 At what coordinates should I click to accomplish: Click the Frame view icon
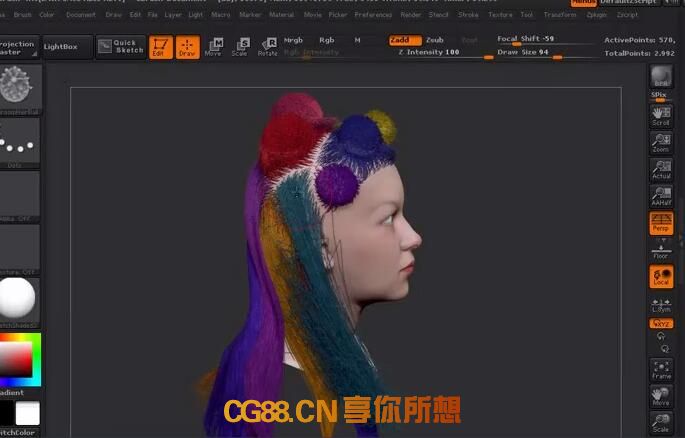(x=661, y=369)
